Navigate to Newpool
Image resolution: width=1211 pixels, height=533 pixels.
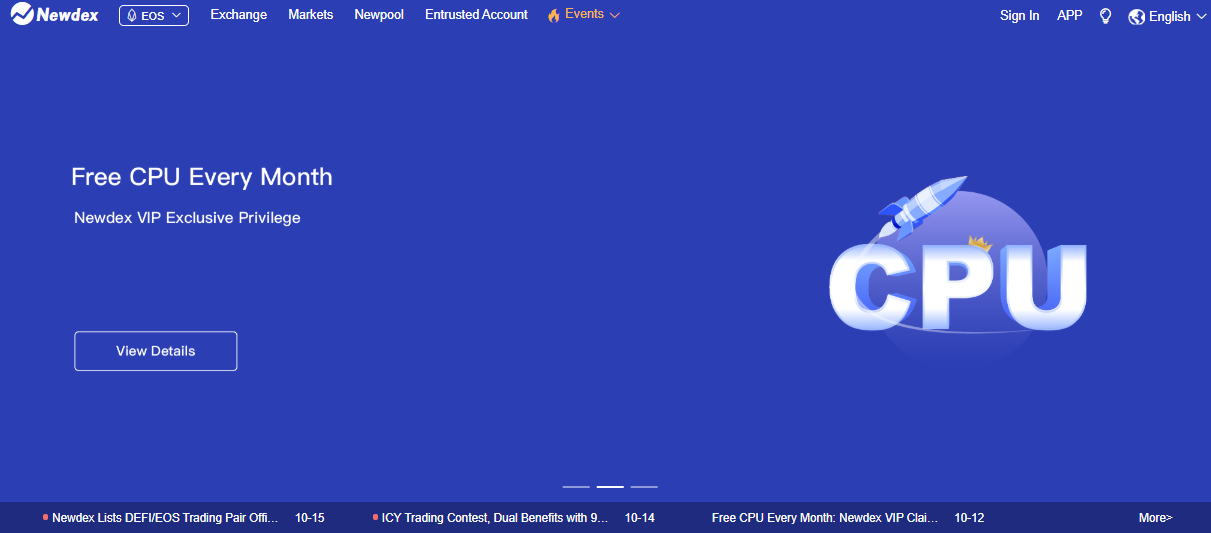coord(379,15)
